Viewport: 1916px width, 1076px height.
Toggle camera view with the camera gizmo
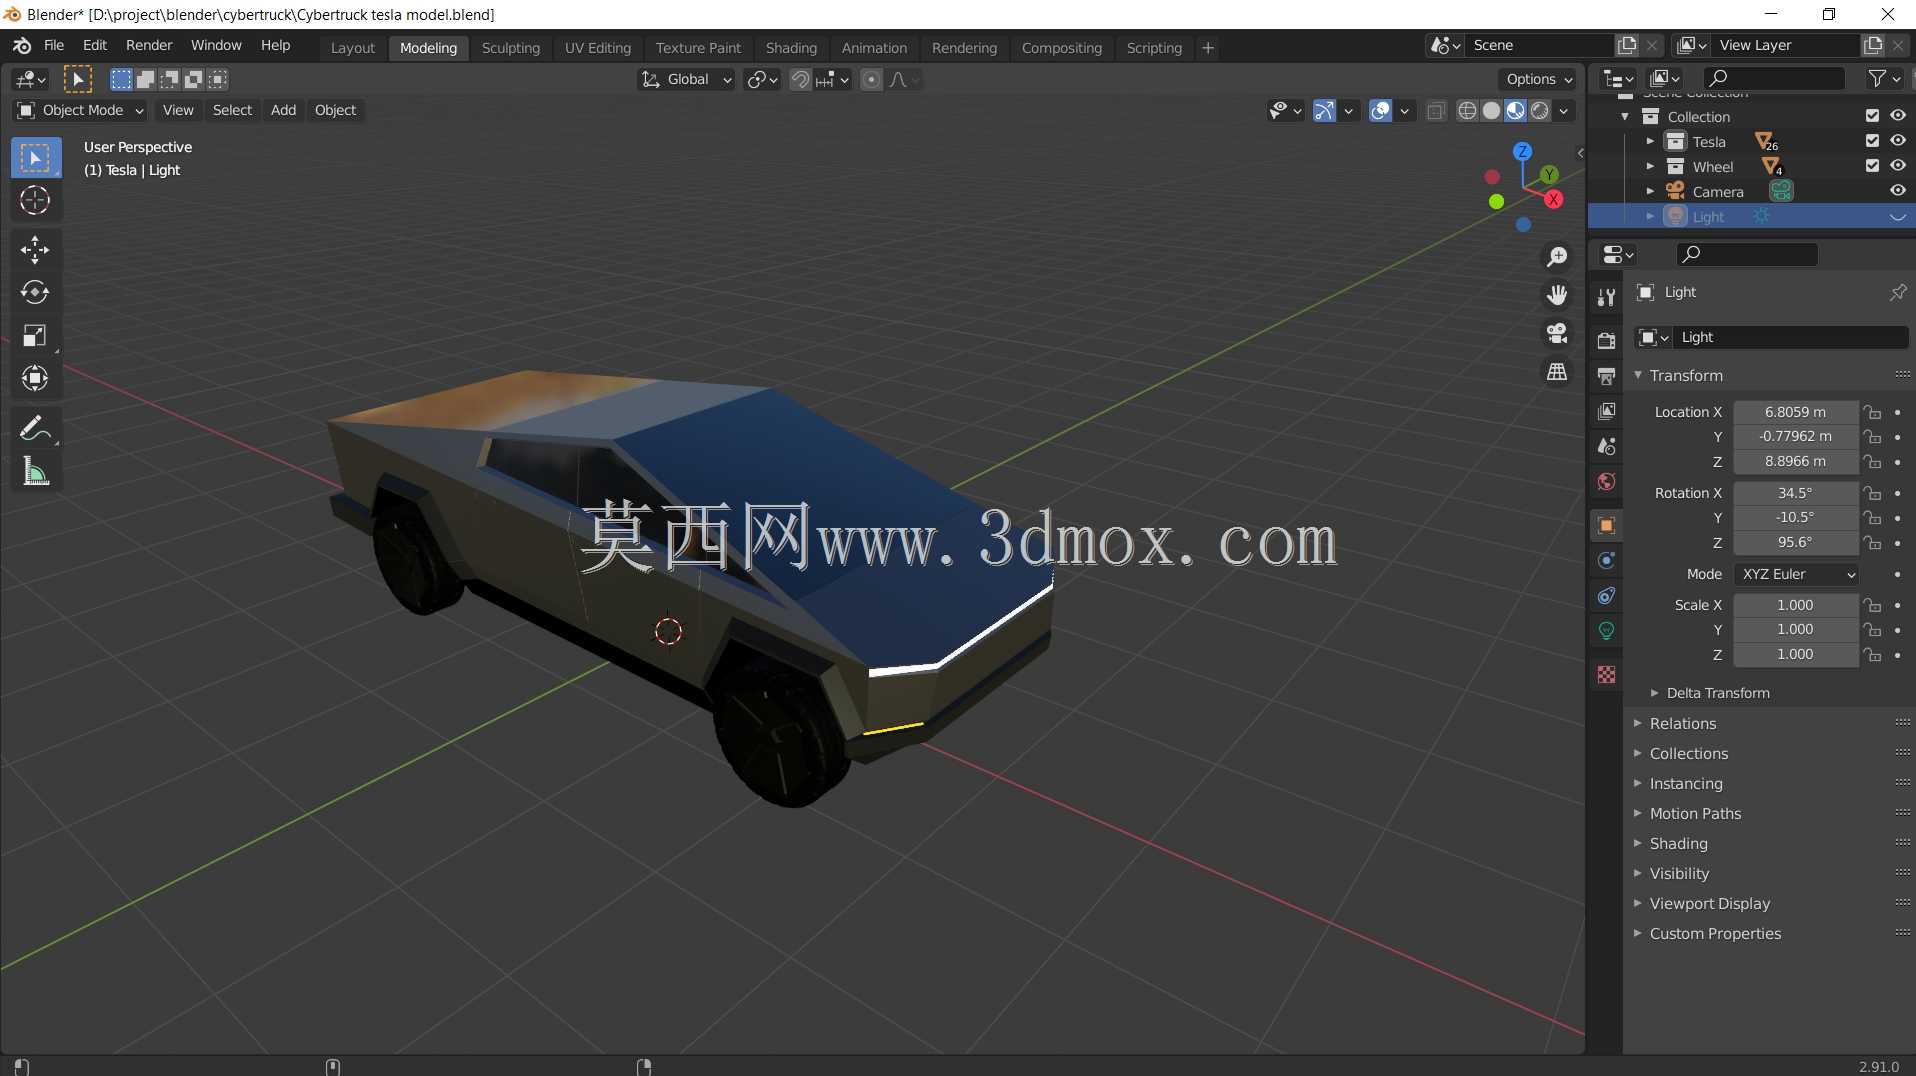pyautogui.click(x=1557, y=333)
